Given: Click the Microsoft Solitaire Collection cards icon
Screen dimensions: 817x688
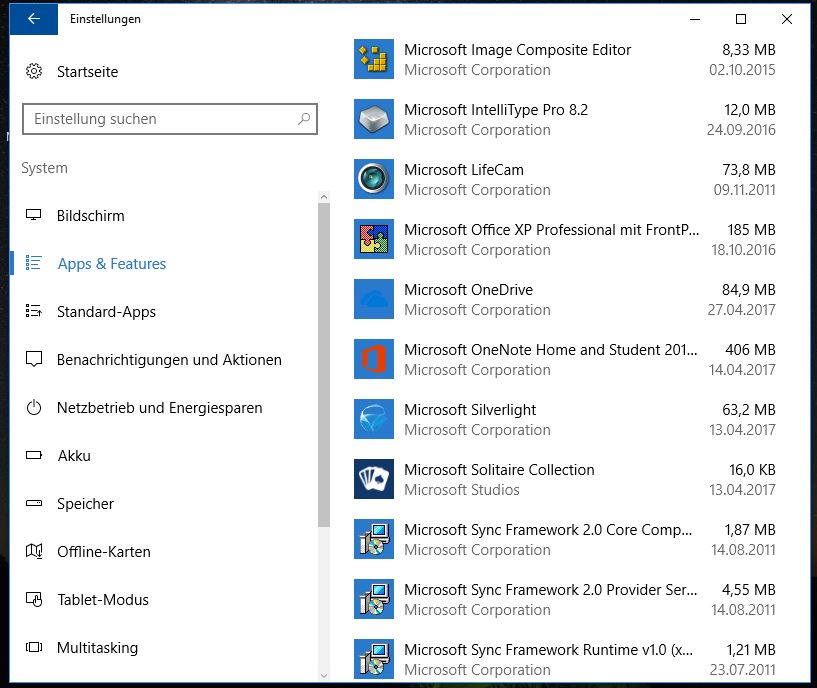Looking at the screenshot, I should 374,480.
